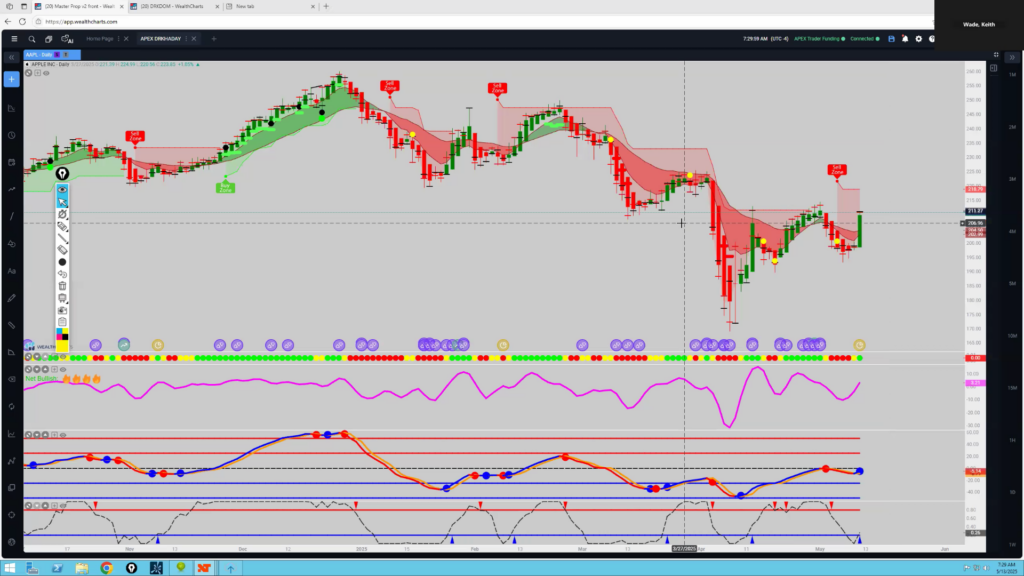Expand the oscillator panel plus box
Image resolution: width=1024 pixels, height=576 pixels.
point(54,435)
